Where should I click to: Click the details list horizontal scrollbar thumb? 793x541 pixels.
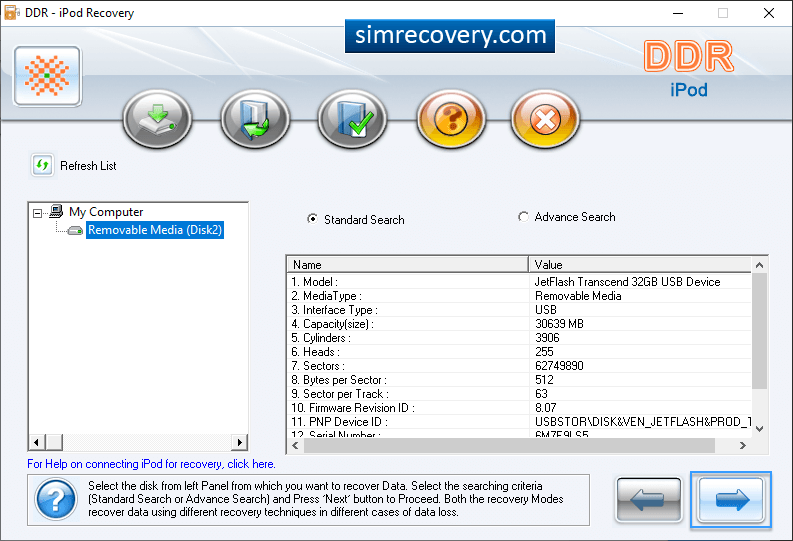[x=509, y=445]
